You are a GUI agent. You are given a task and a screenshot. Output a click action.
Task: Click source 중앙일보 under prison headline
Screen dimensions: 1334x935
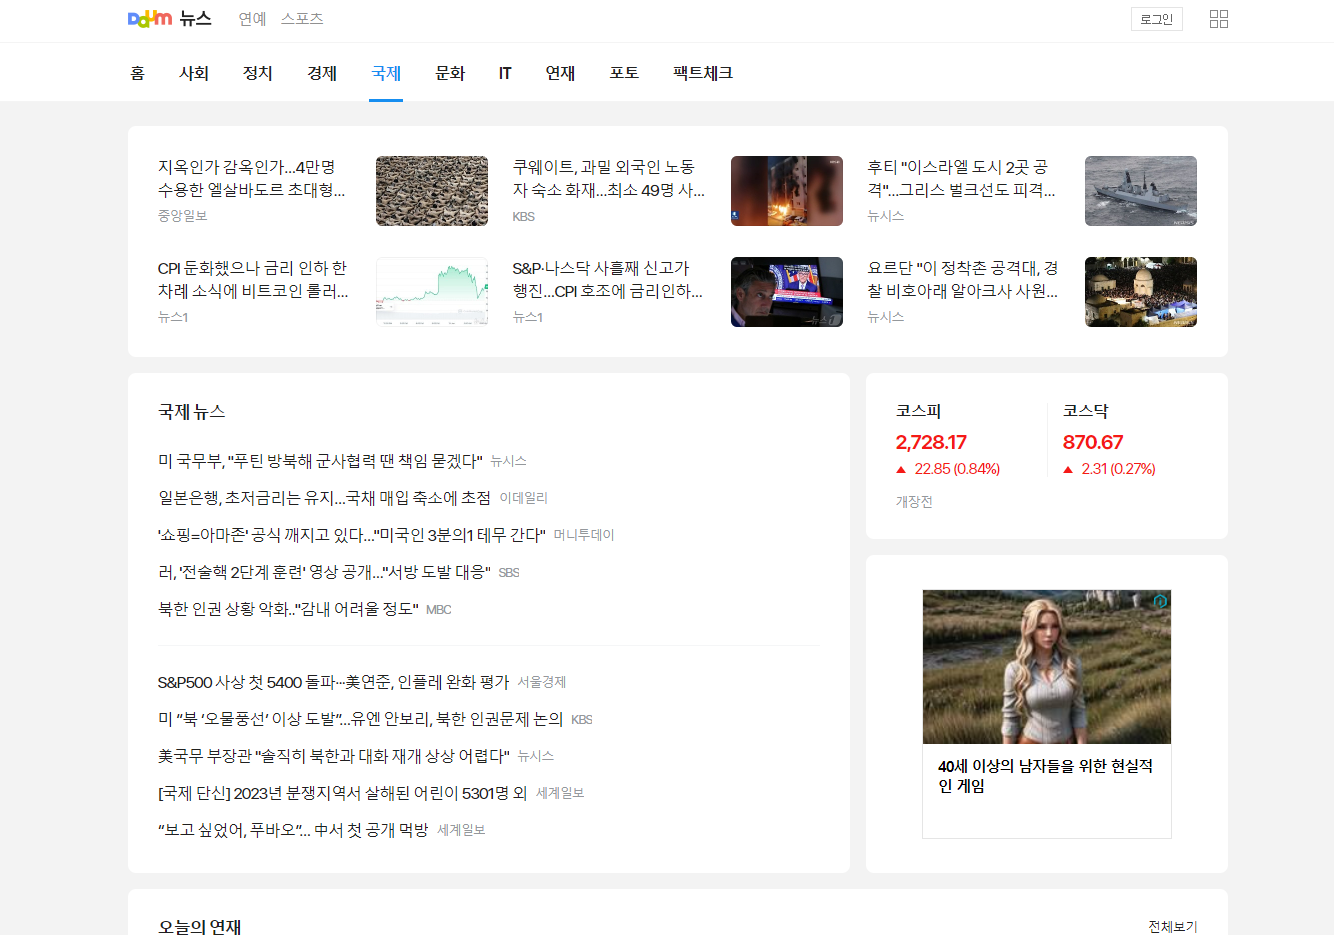[x=182, y=216]
